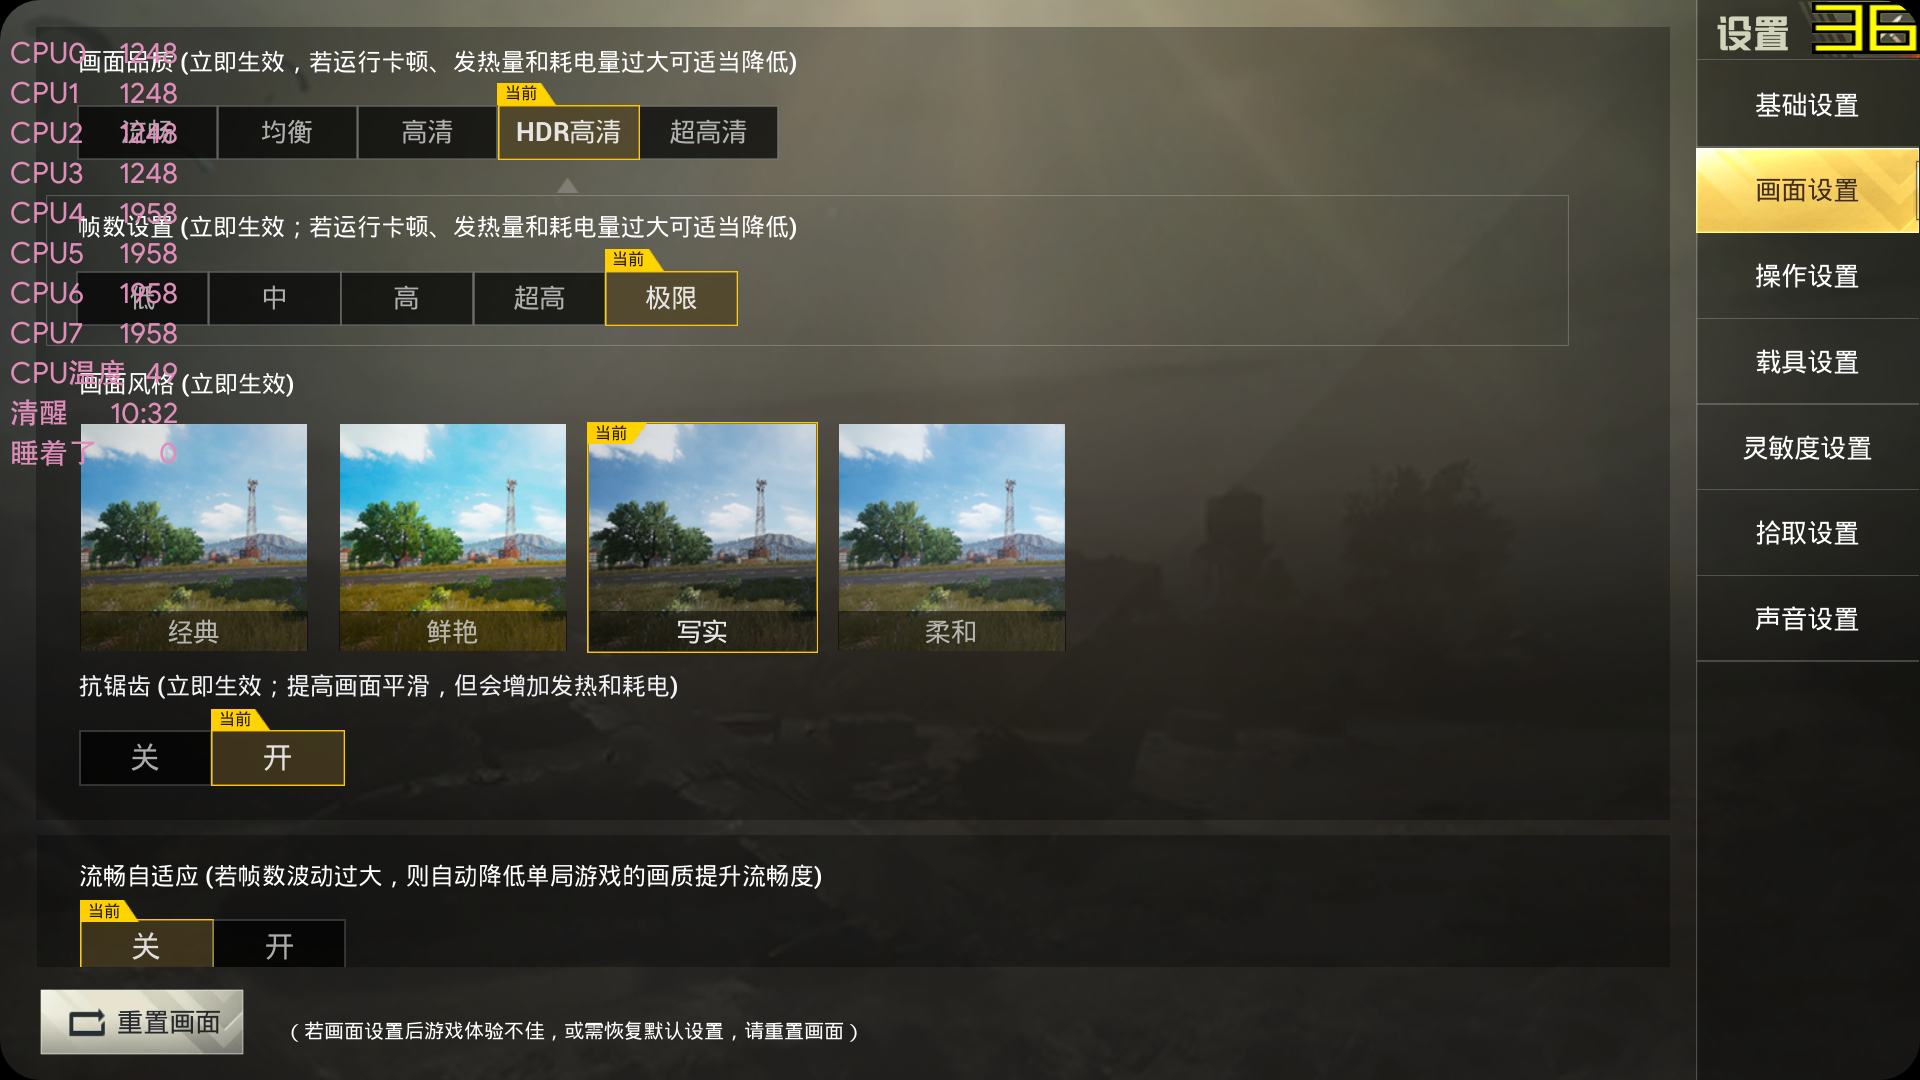The image size is (1920, 1080).
Task: Select 超高清 graphics quality
Action: pyautogui.click(x=708, y=132)
